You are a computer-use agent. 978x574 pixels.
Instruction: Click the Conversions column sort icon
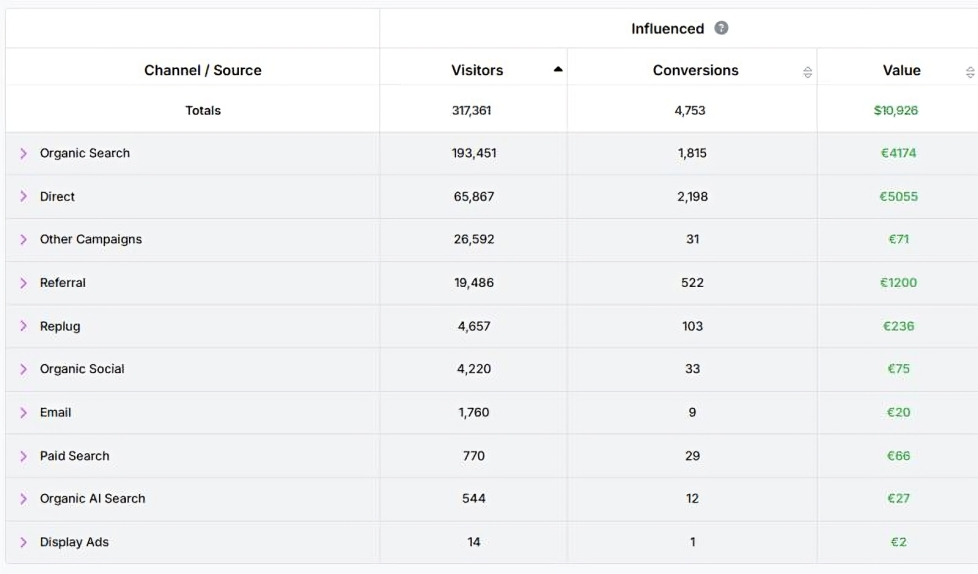coord(807,72)
